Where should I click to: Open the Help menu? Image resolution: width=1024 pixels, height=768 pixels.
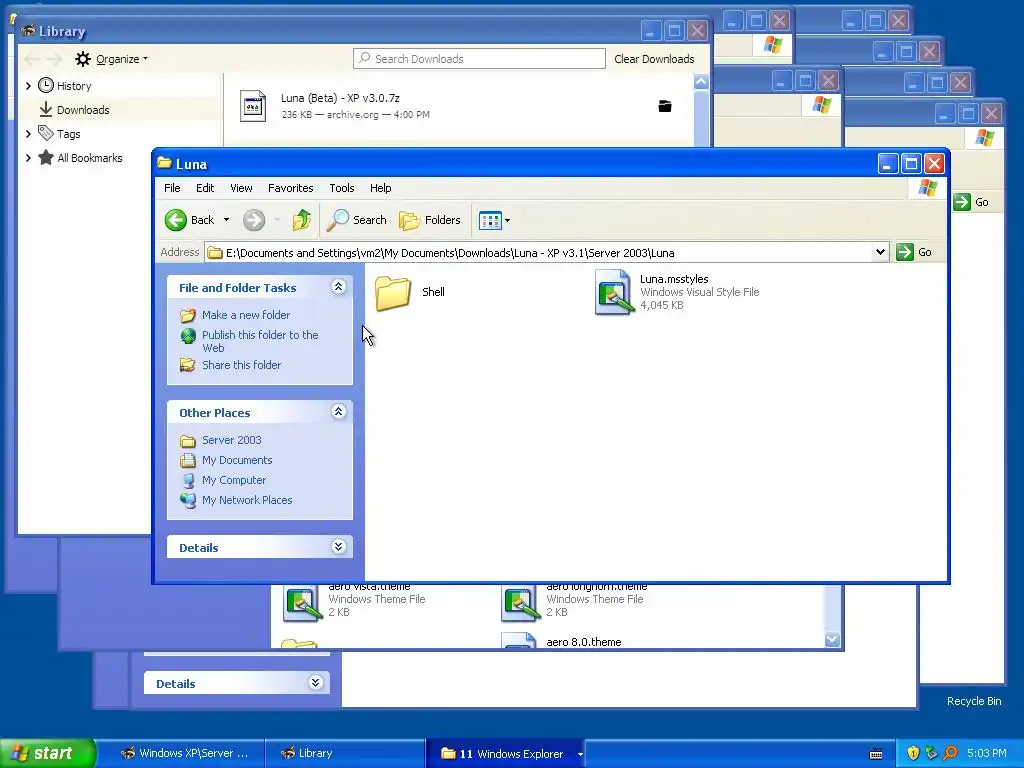(380, 188)
